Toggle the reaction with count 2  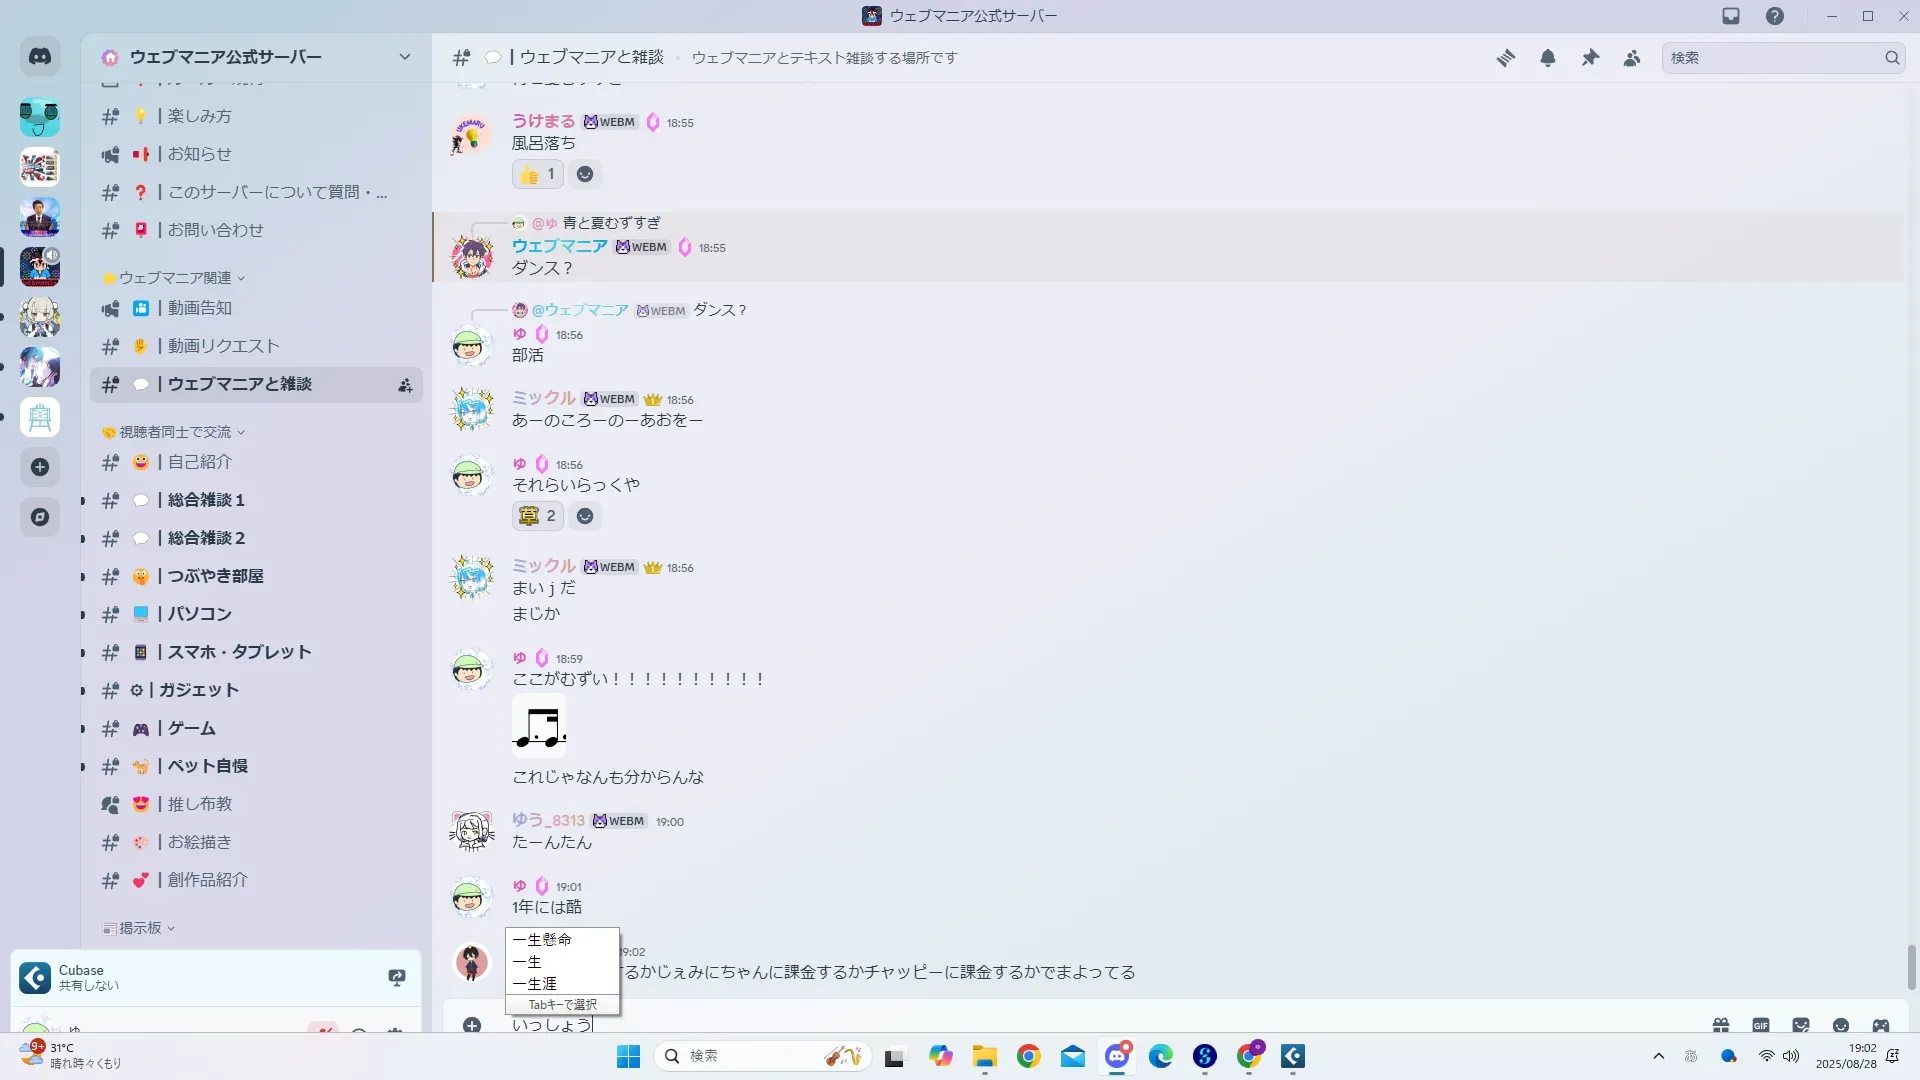pos(538,516)
